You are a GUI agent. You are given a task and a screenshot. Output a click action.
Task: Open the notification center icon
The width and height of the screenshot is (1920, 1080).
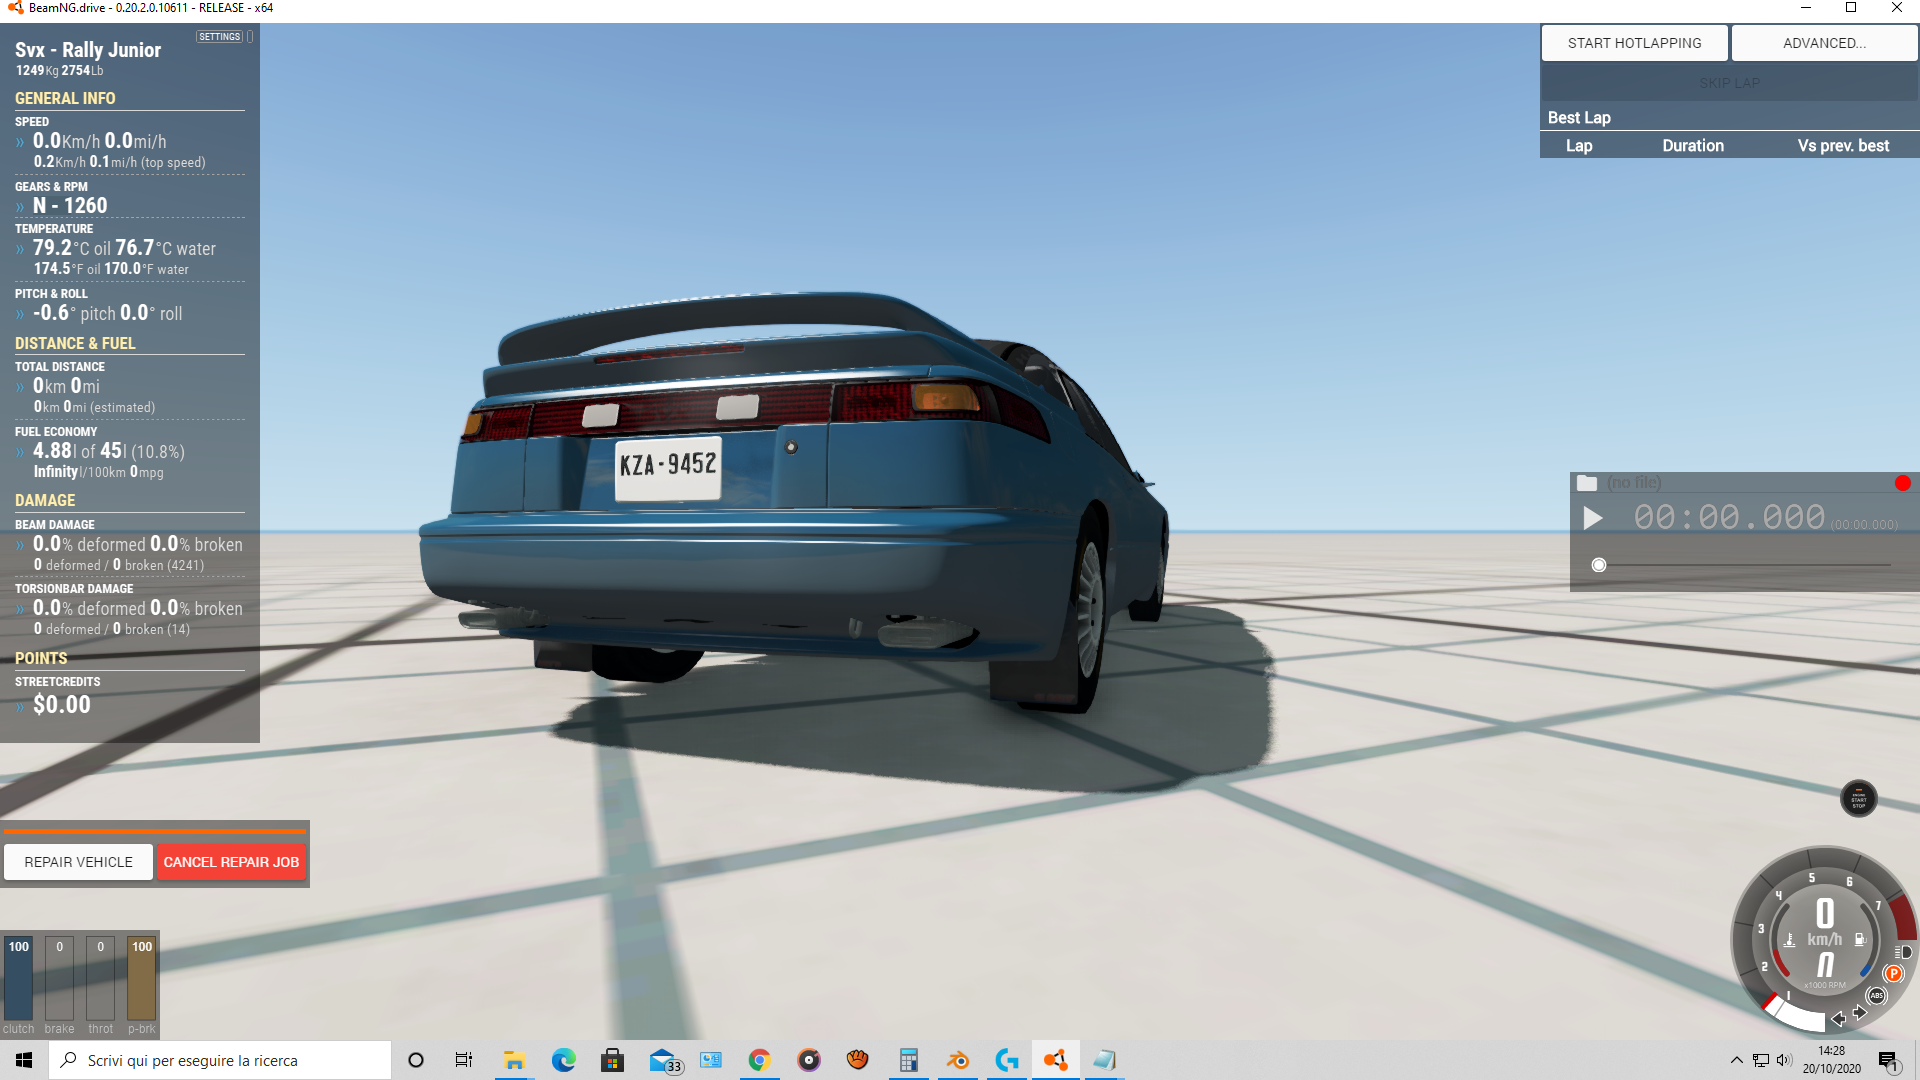click(x=1888, y=1061)
